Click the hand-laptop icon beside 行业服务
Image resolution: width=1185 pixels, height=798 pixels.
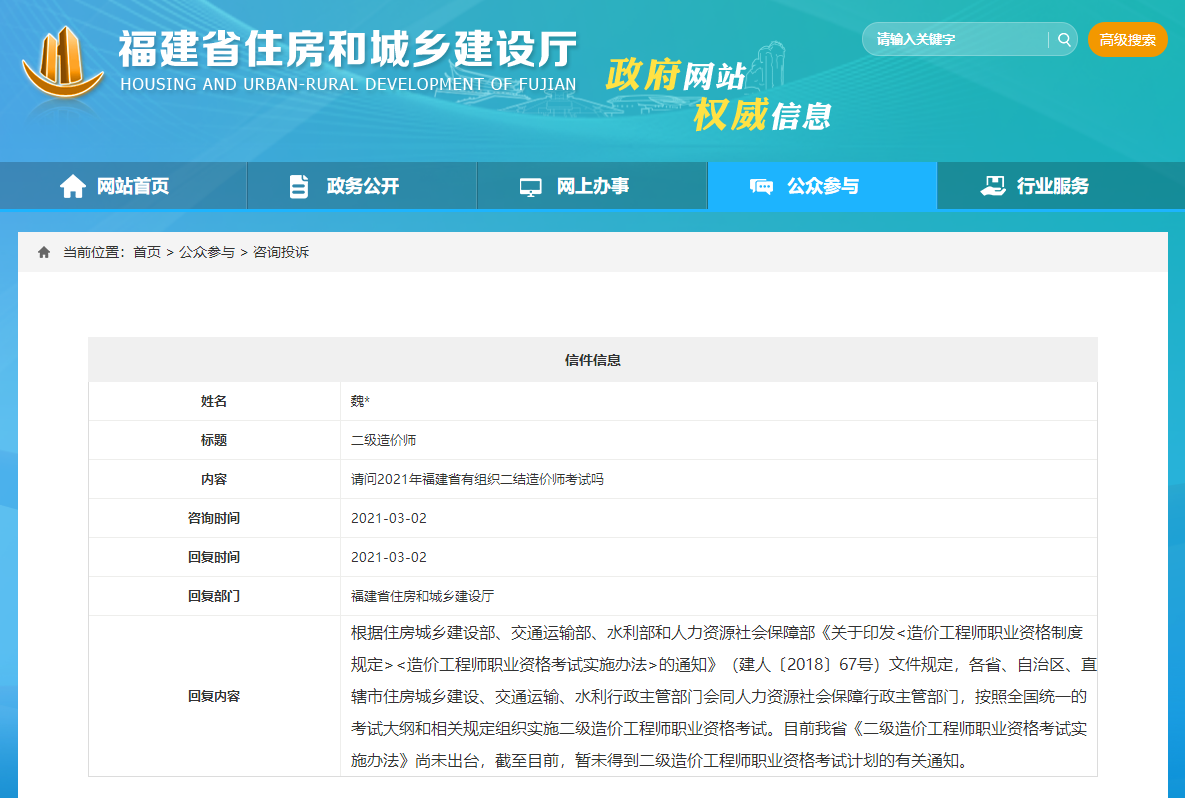(992, 186)
